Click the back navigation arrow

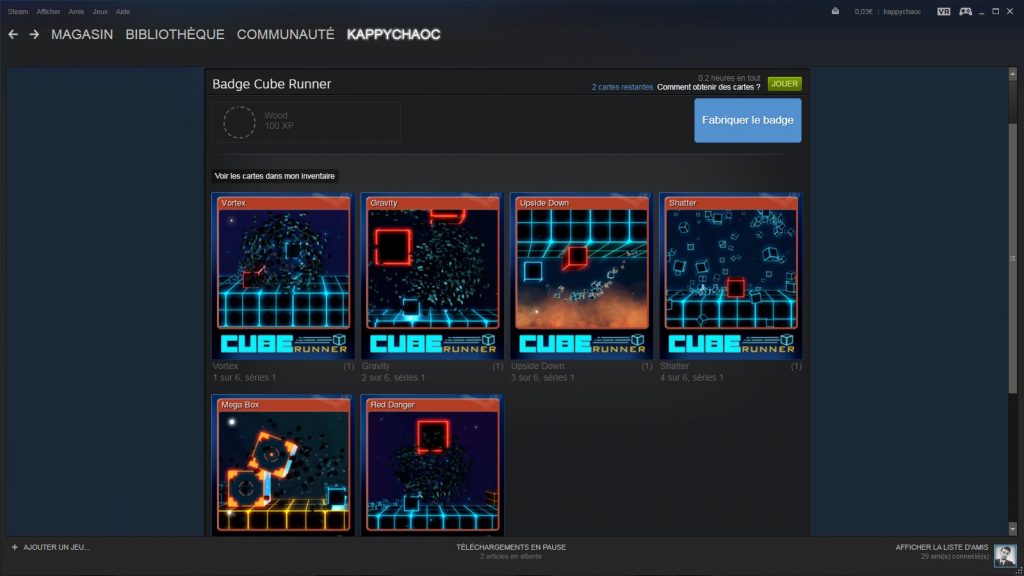[x=13, y=34]
